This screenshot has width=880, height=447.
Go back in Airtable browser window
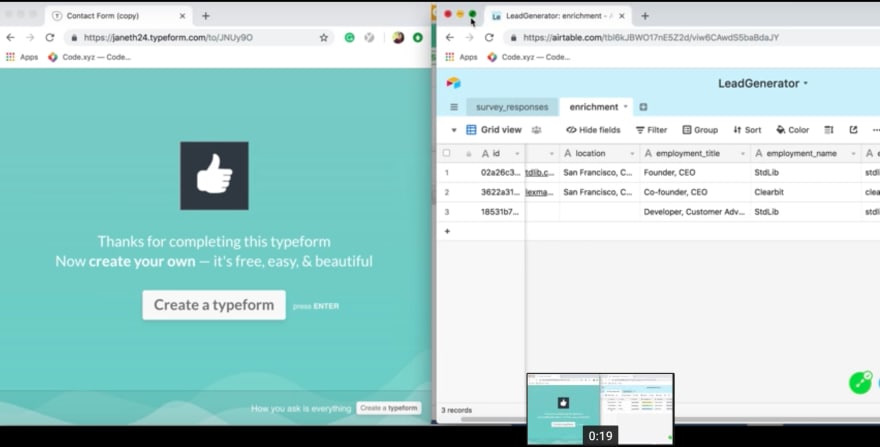tap(450, 38)
